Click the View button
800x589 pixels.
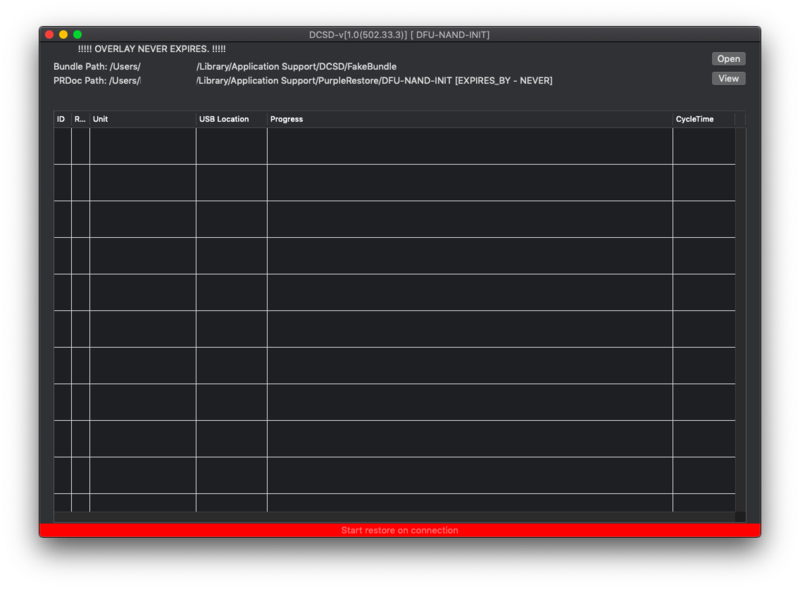coord(728,79)
